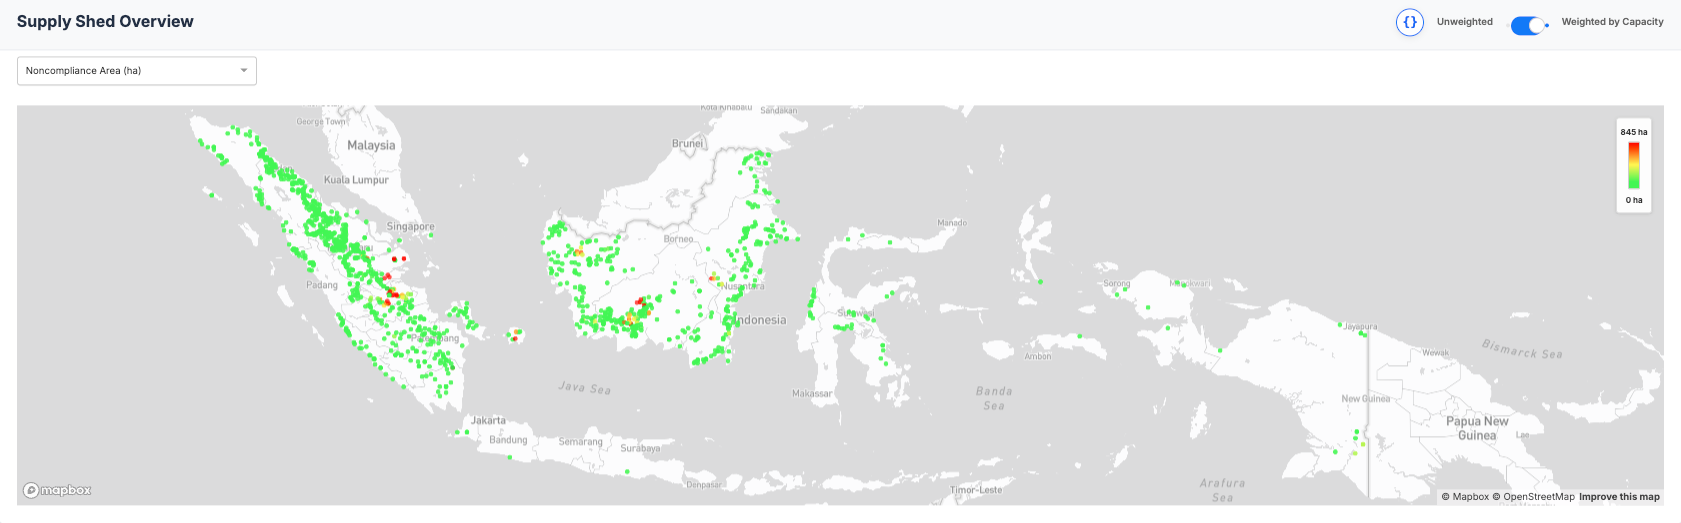The width and height of the screenshot is (1681, 523).
Task: Click the Surabaya map label
Action: coord(640,448)
